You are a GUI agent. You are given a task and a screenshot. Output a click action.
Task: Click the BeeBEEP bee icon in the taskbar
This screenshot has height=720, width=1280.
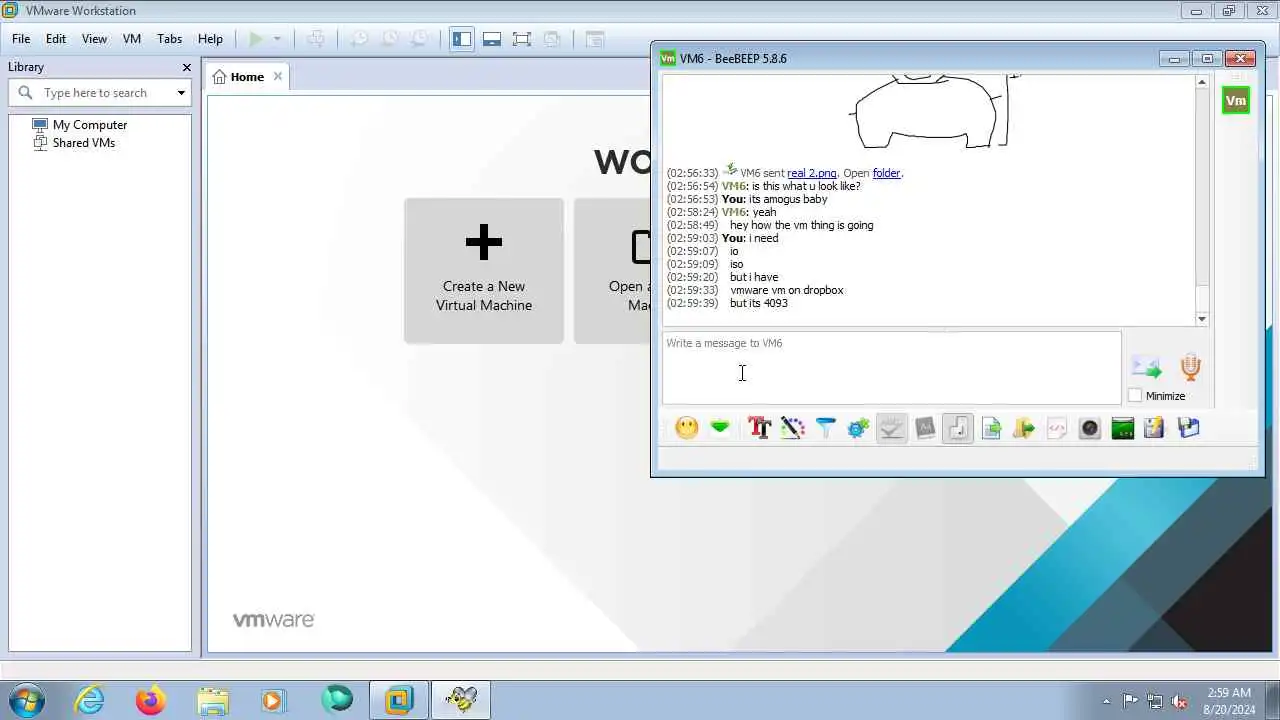tap(460, 700)
